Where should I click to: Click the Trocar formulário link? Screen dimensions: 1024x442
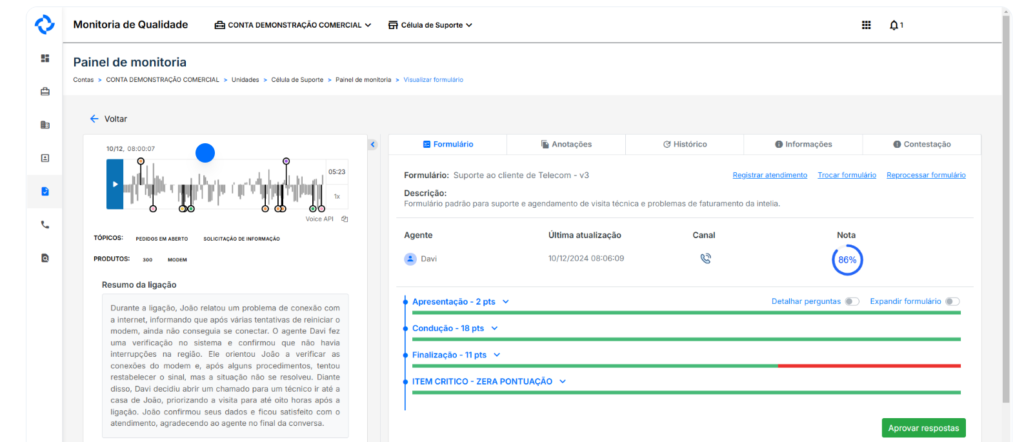tap(846, 175)
